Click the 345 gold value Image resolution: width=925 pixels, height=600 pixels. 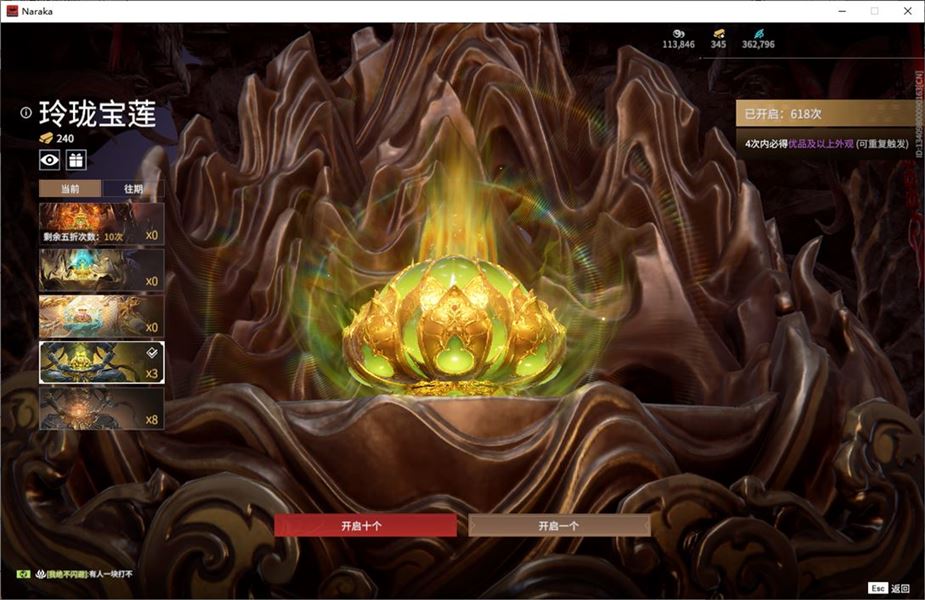[719, 44]
